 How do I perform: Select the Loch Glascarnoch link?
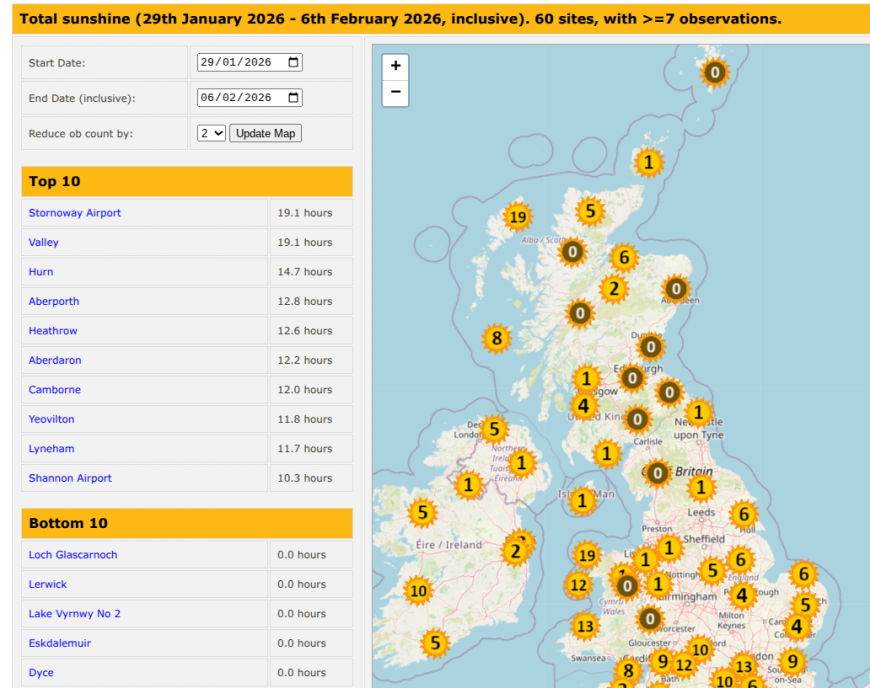(73, 555)
